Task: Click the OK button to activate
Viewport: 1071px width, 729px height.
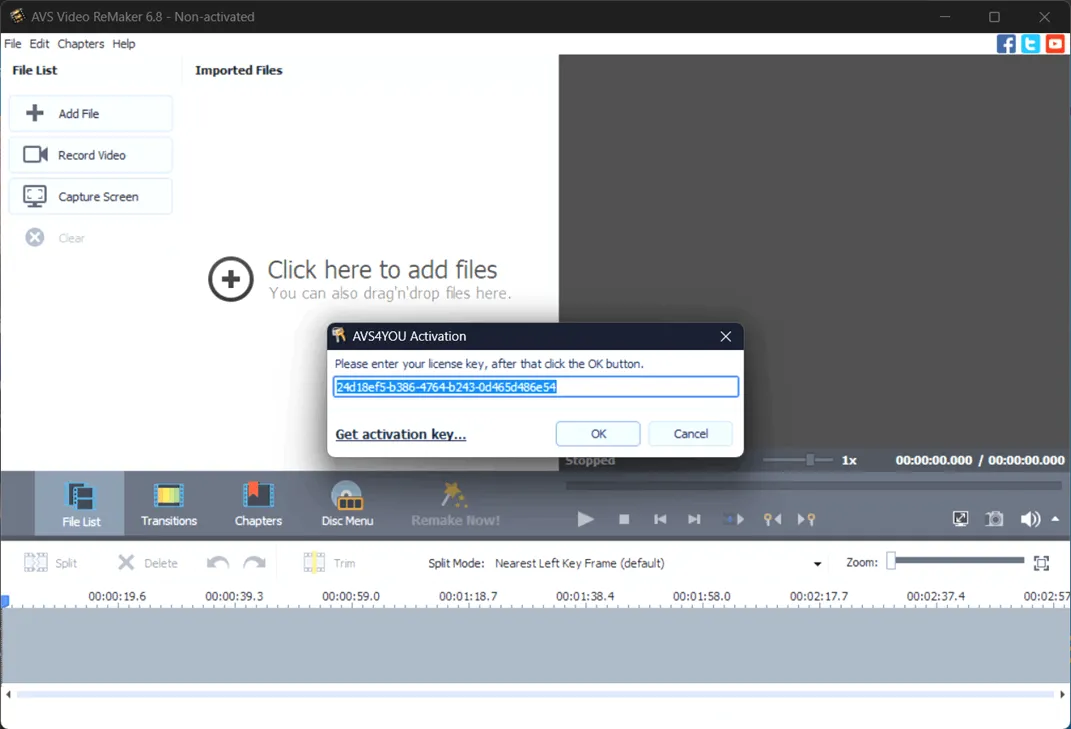Action: pyautogui.click(x=597, y=433)
